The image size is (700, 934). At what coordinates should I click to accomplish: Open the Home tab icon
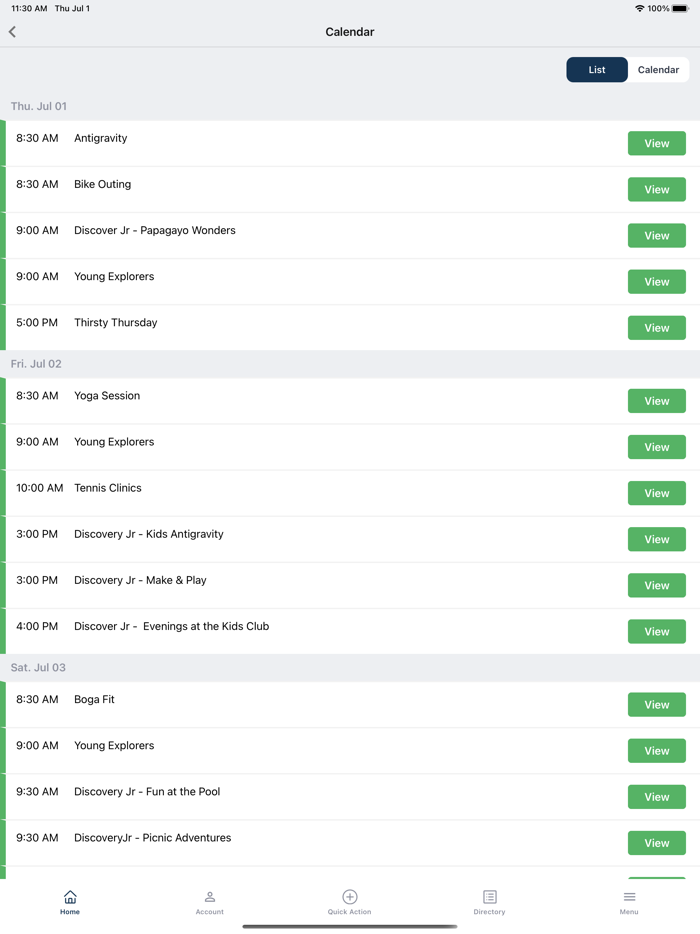(x=70, y=897)
